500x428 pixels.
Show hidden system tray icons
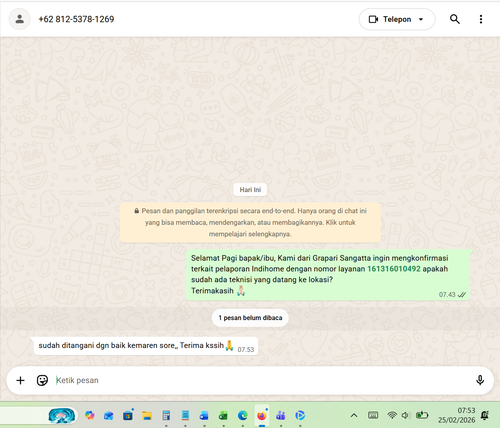click(x=354, y=415)
